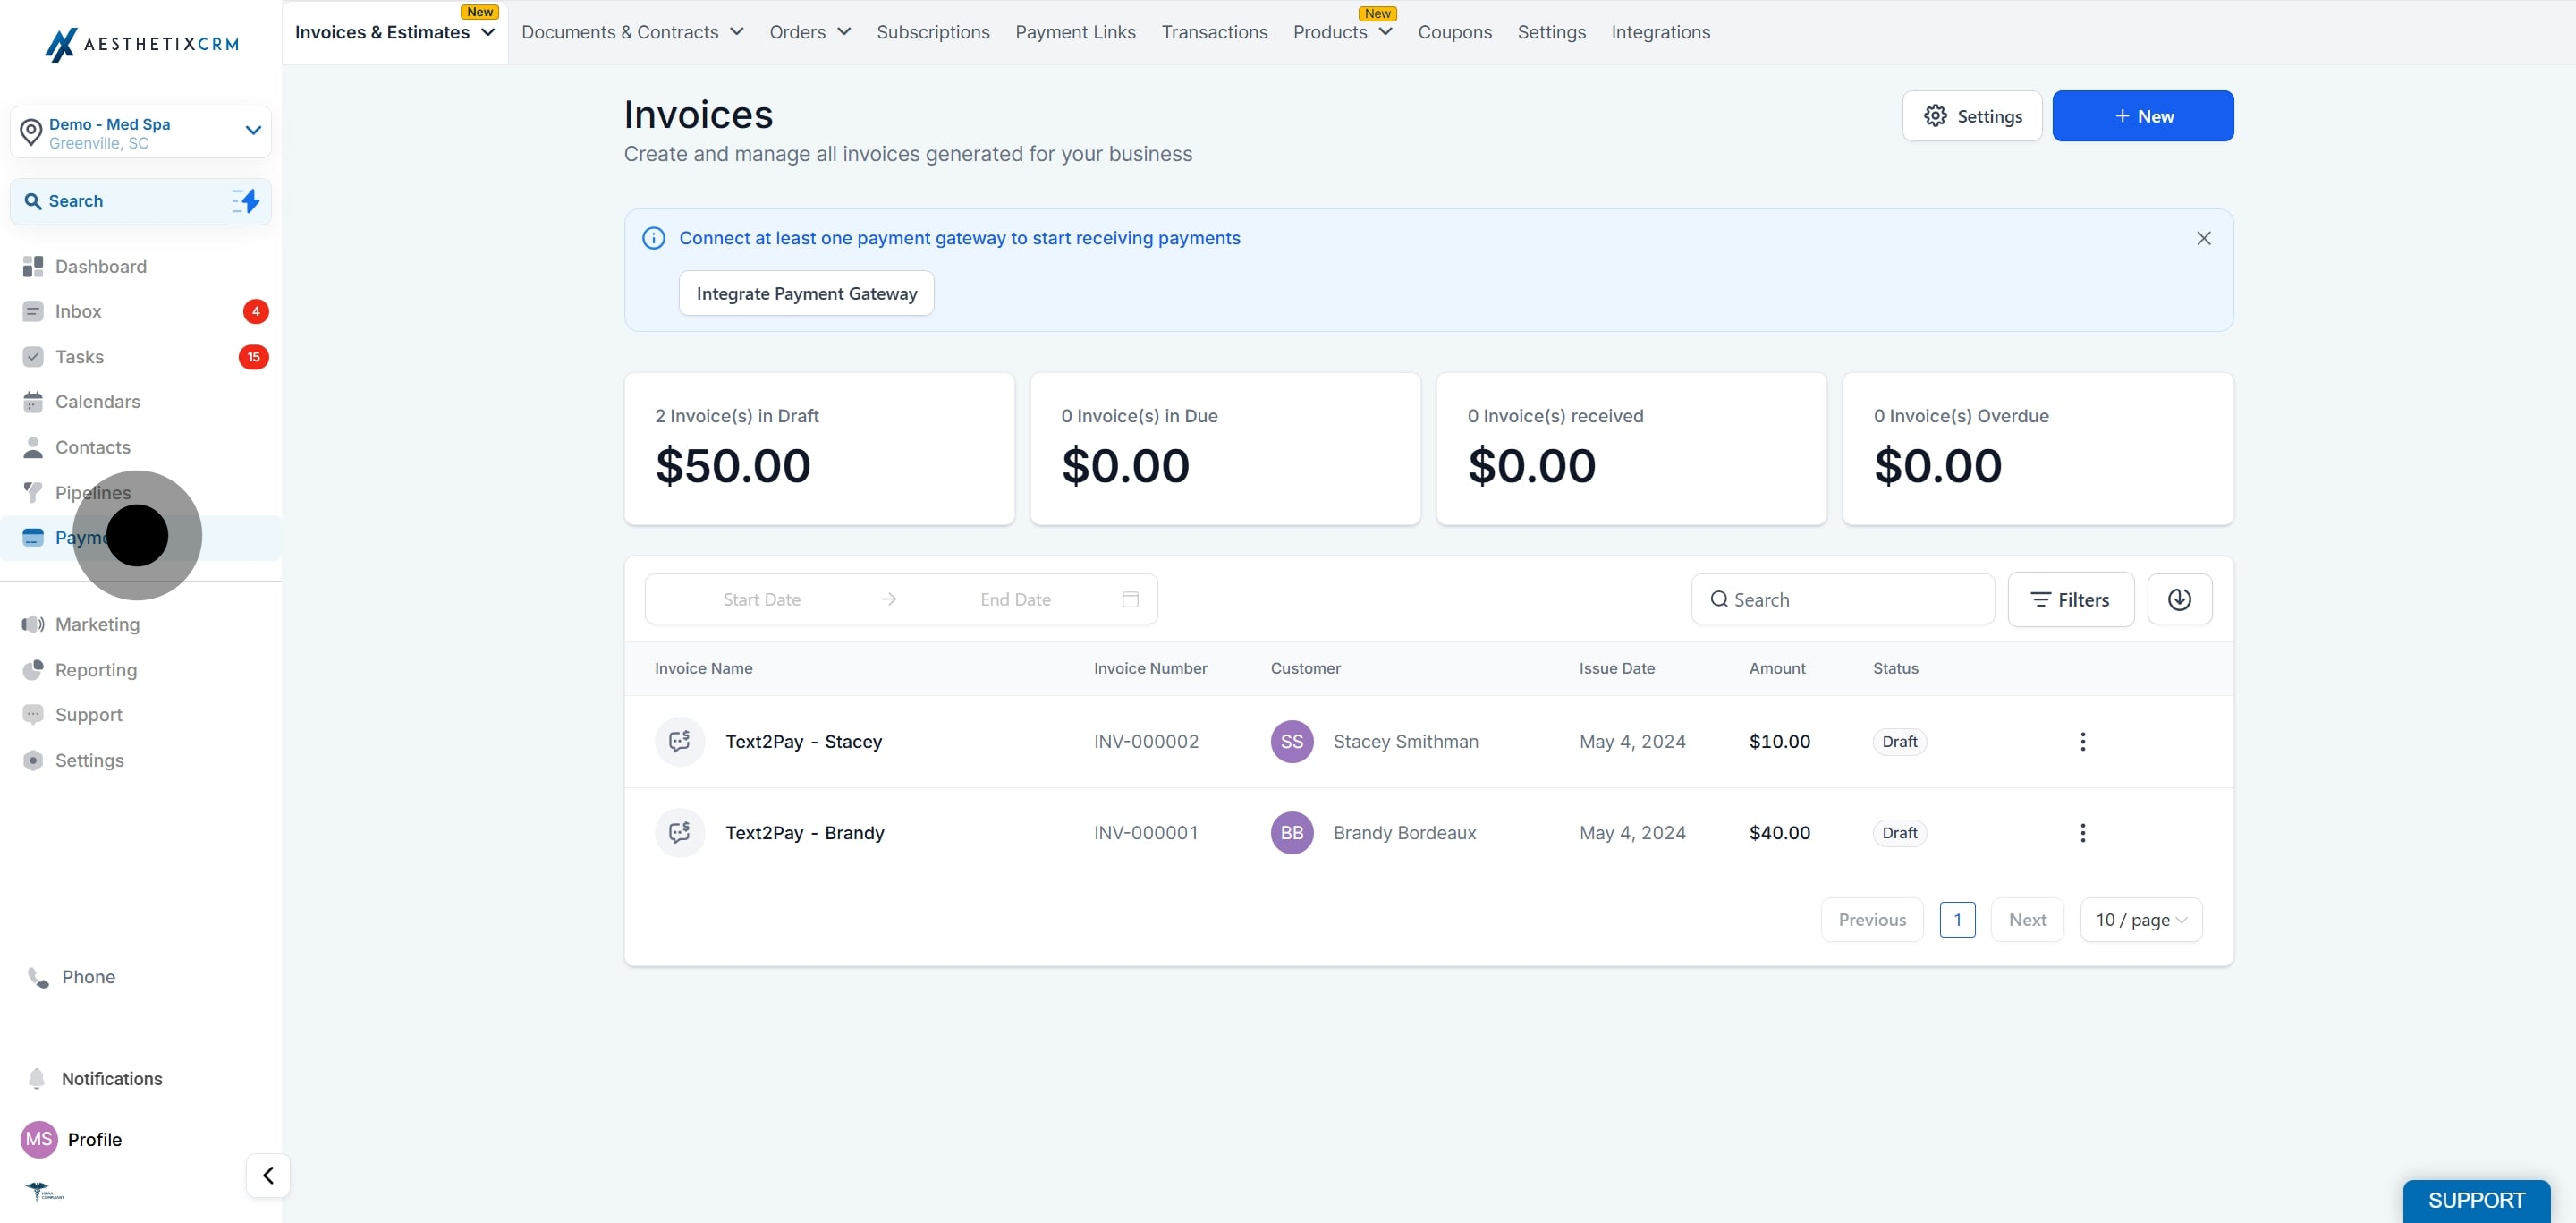2576x1223 pixels.
Task: Expand the Demo - Med Spa location switcher
Action: point(140,132)
